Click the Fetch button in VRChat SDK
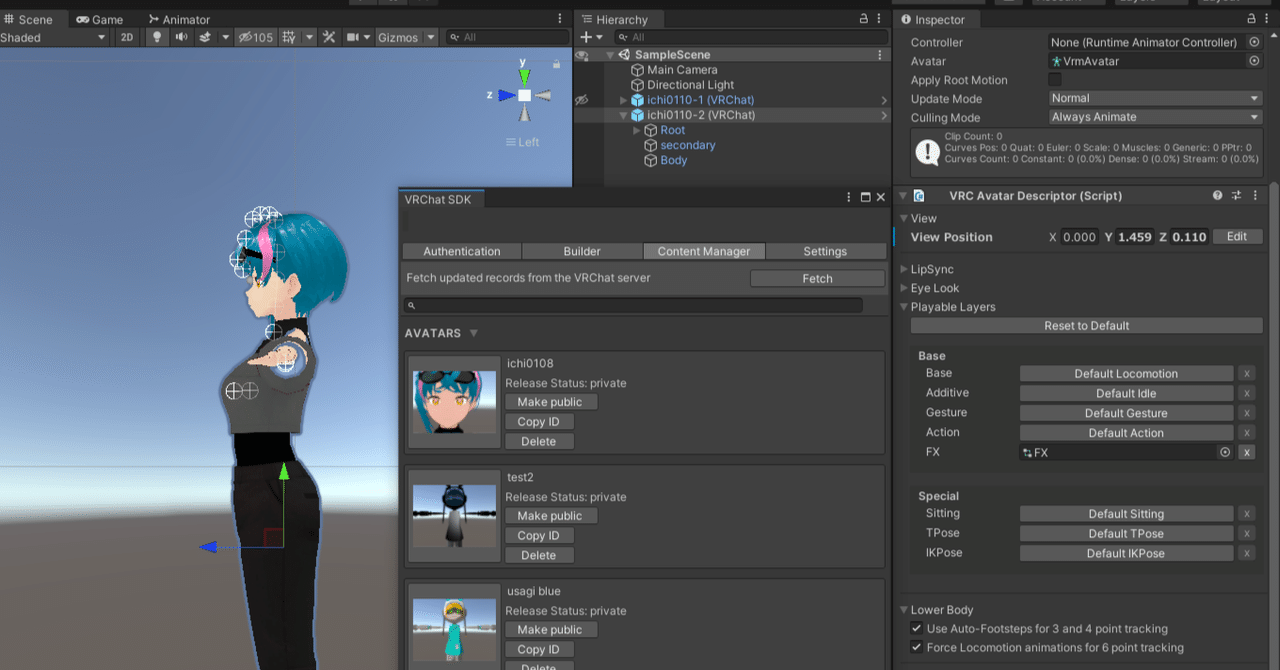This screenshot has height=670, width=1280. (x=817, y=278)
